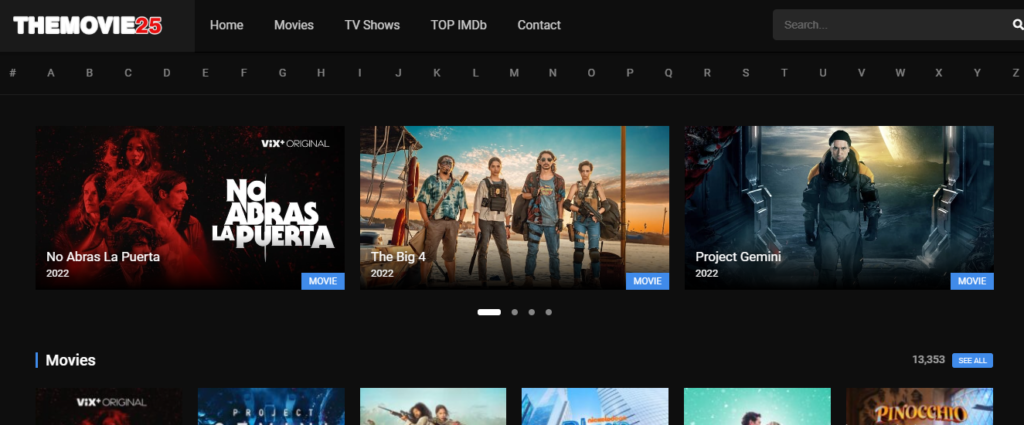The width and height of the screenshot is (1024, 425).
Task: Filter titles by letter A
Action: [51, 72]
